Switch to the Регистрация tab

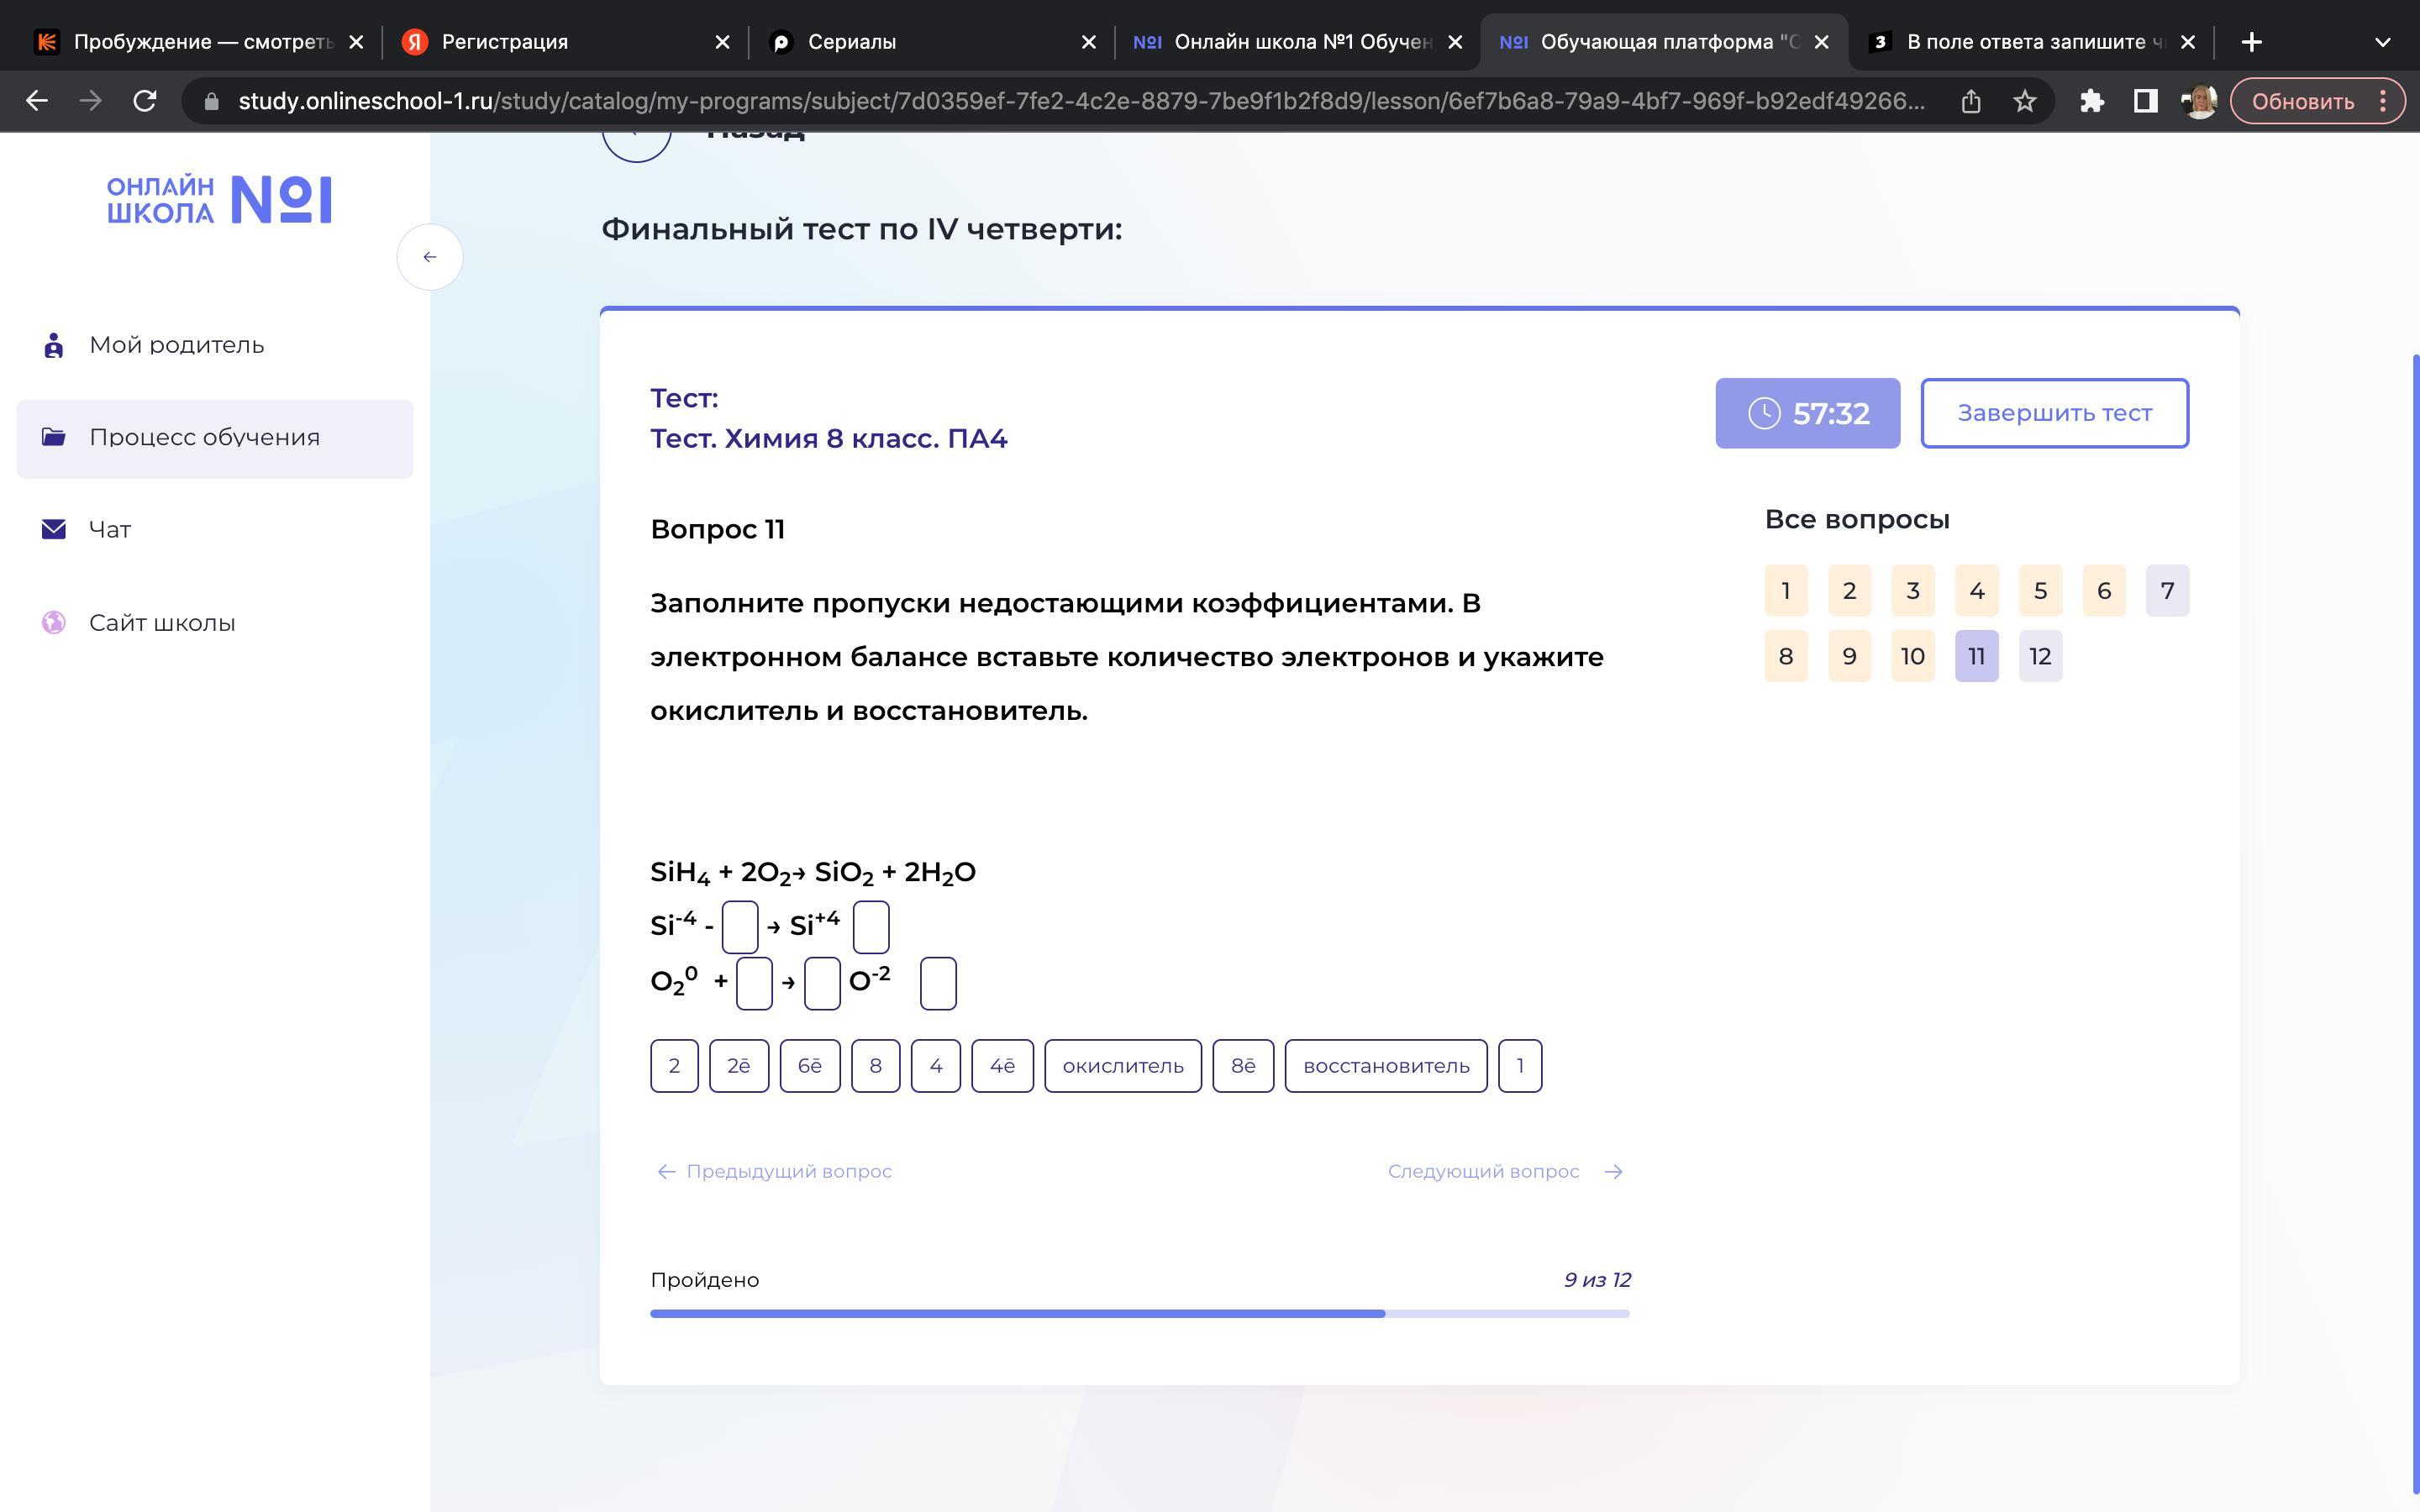pos(504,42)
